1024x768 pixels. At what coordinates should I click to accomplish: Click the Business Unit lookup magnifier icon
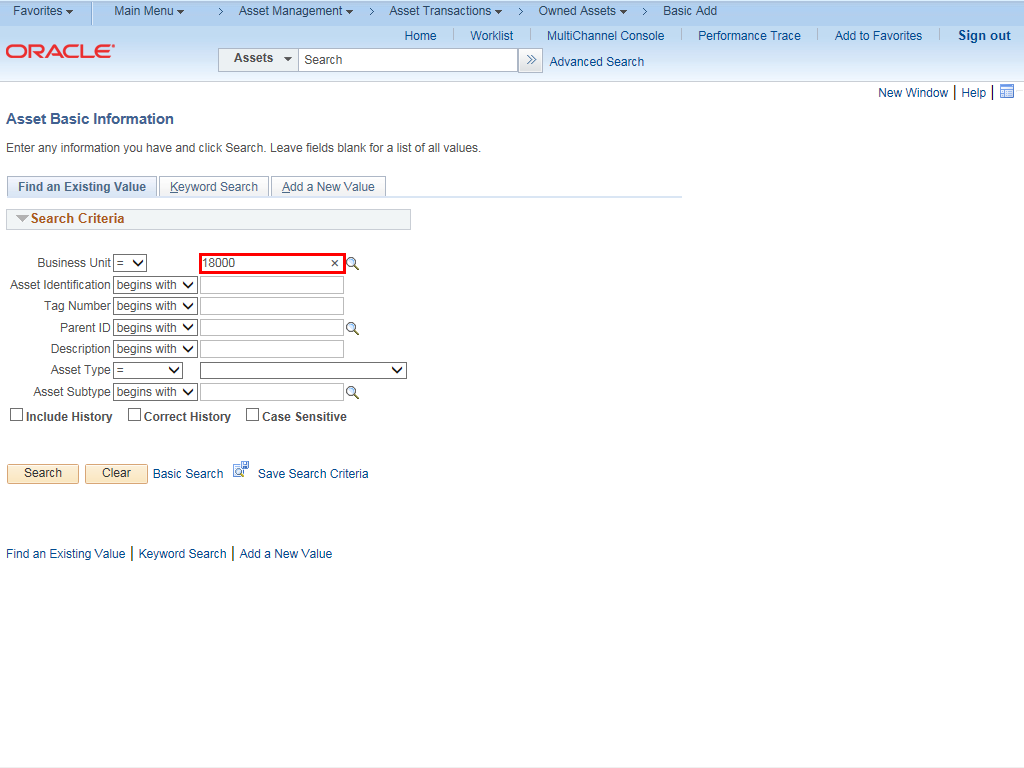point(353,264)
